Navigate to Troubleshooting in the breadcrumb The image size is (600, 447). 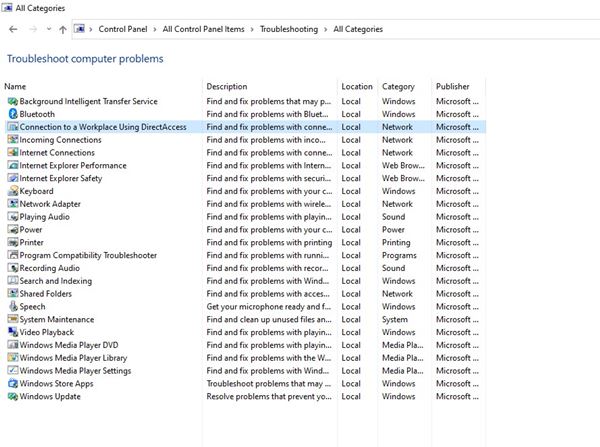pos(289,30)
